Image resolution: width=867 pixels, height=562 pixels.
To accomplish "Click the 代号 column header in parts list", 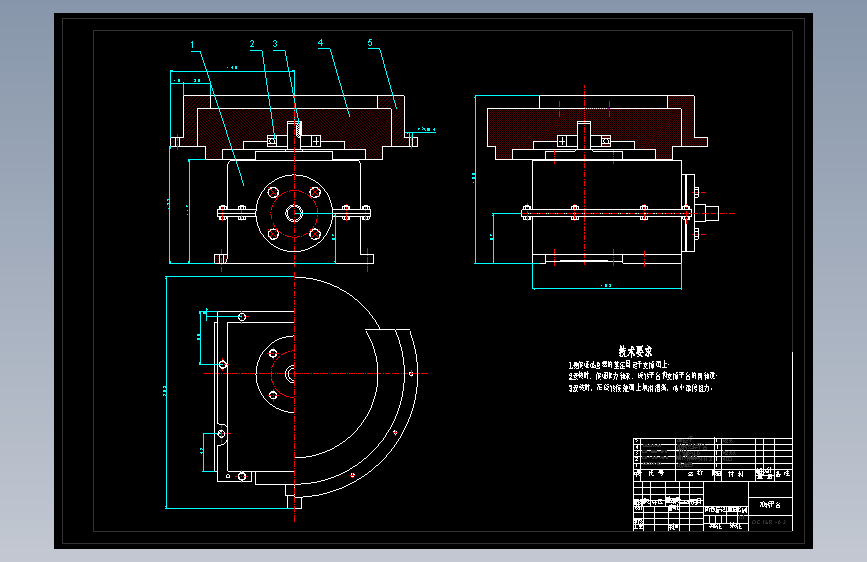I will (x=656, y=474).
